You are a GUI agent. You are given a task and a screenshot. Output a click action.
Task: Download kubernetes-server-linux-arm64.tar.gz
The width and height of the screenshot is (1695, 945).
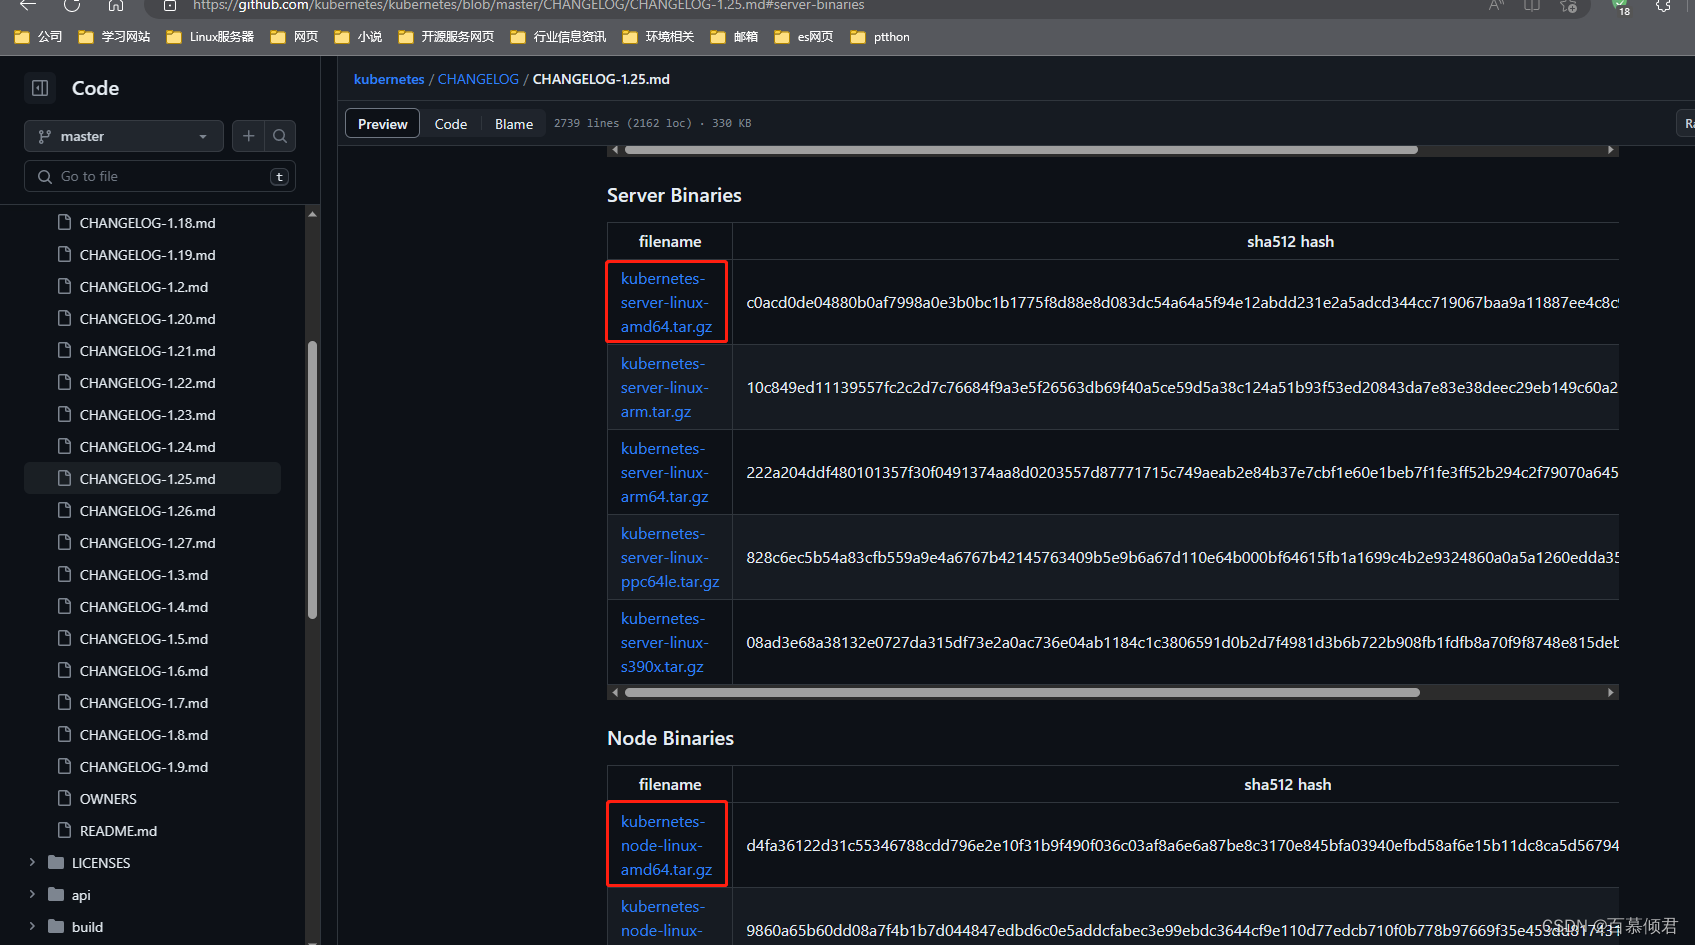664,472
